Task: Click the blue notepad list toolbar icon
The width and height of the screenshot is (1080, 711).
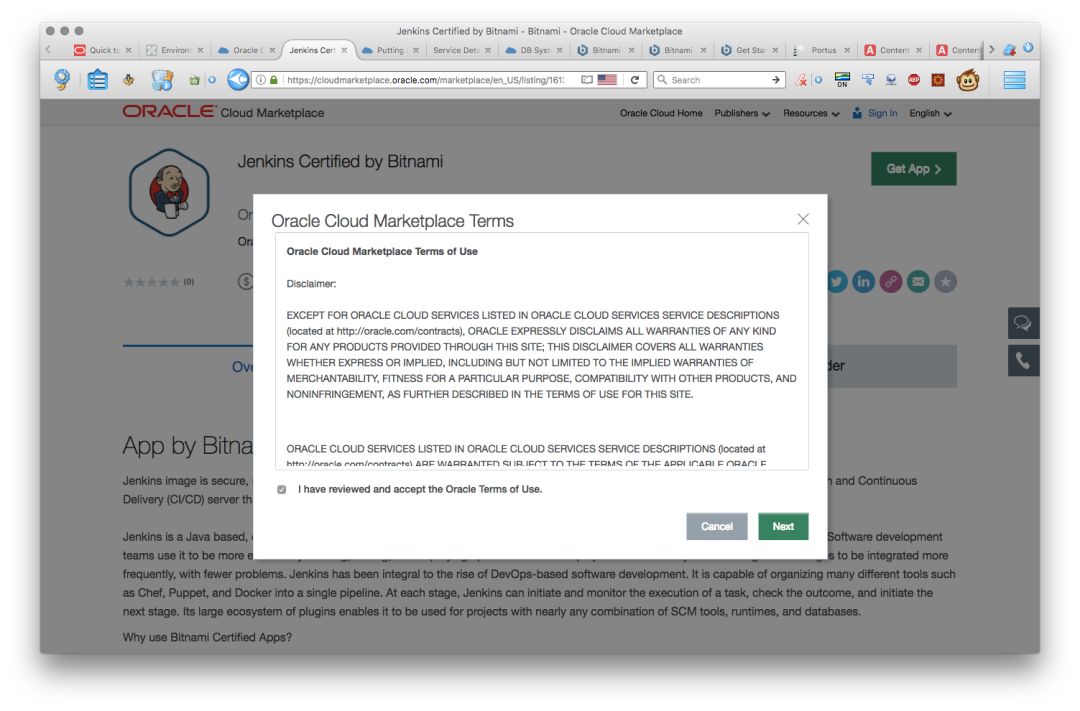Action: tap(97, 80)
